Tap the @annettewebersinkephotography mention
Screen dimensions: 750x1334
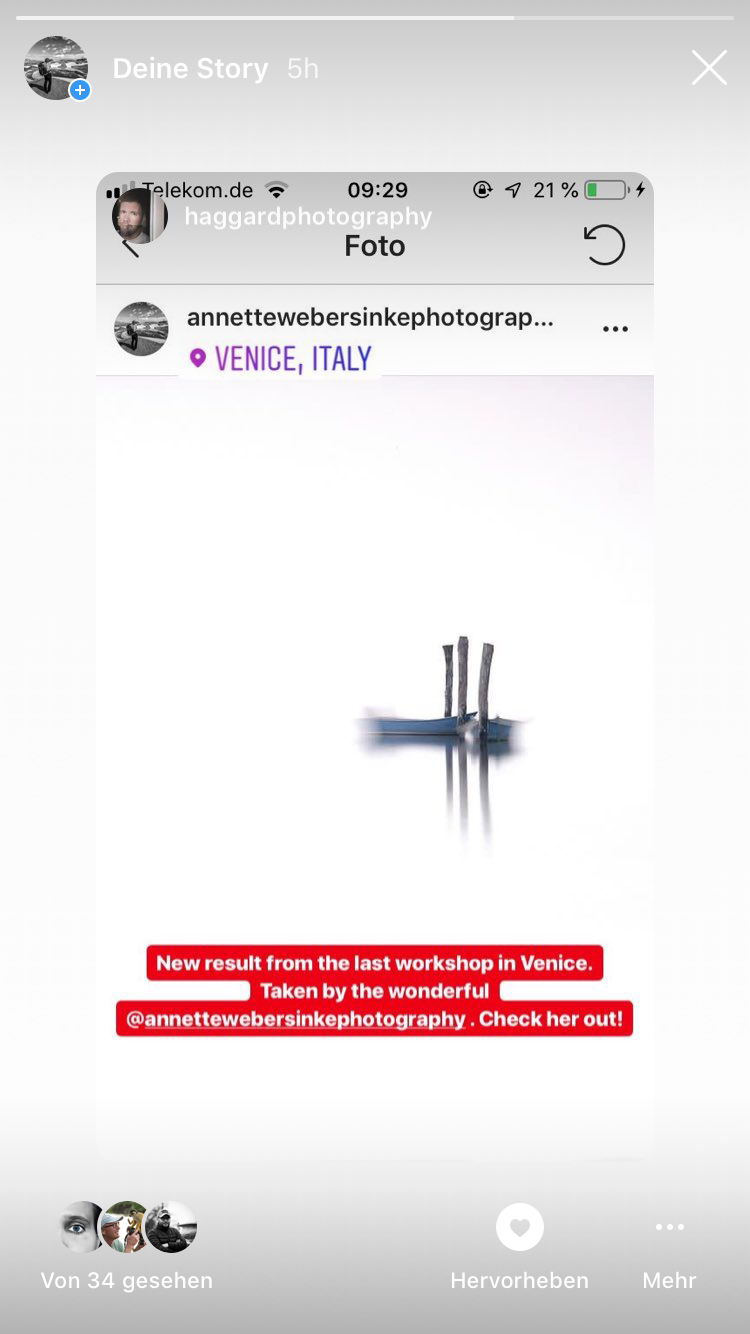[x=296, y=1019]
